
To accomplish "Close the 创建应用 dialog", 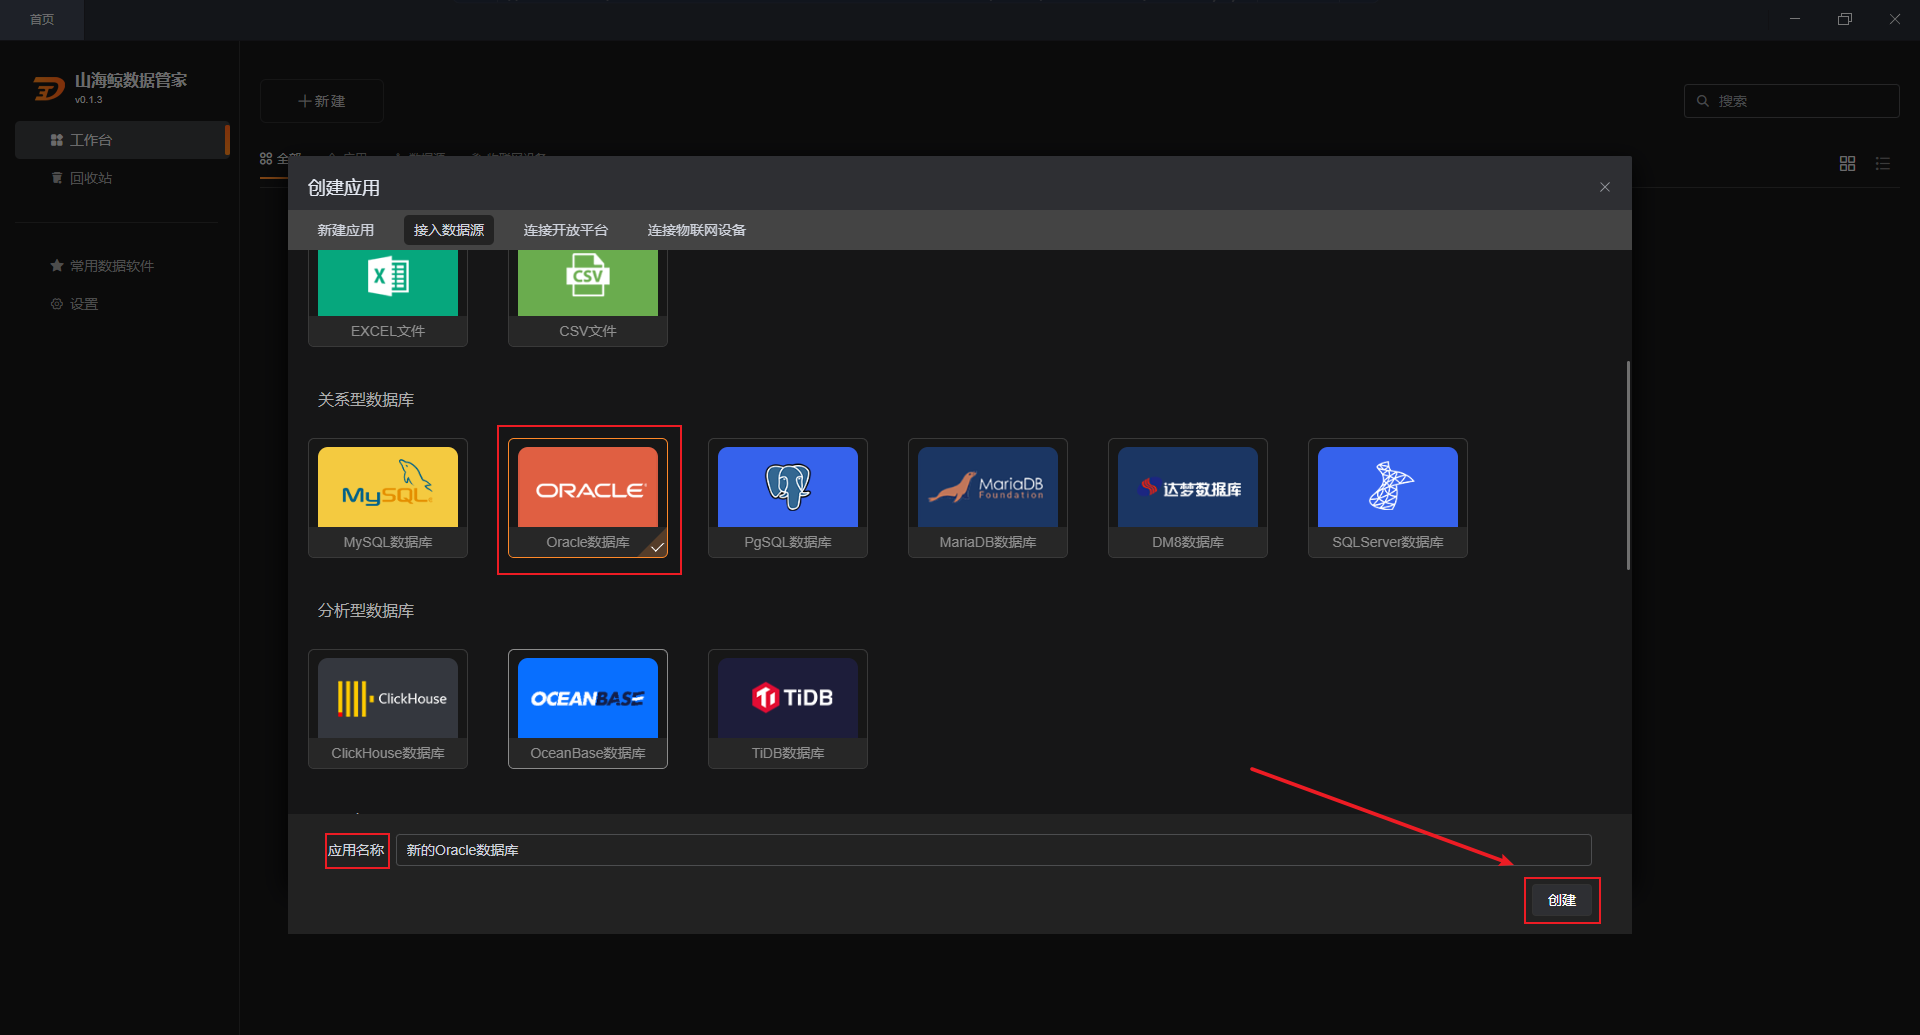I will (x=1605, y=187).
